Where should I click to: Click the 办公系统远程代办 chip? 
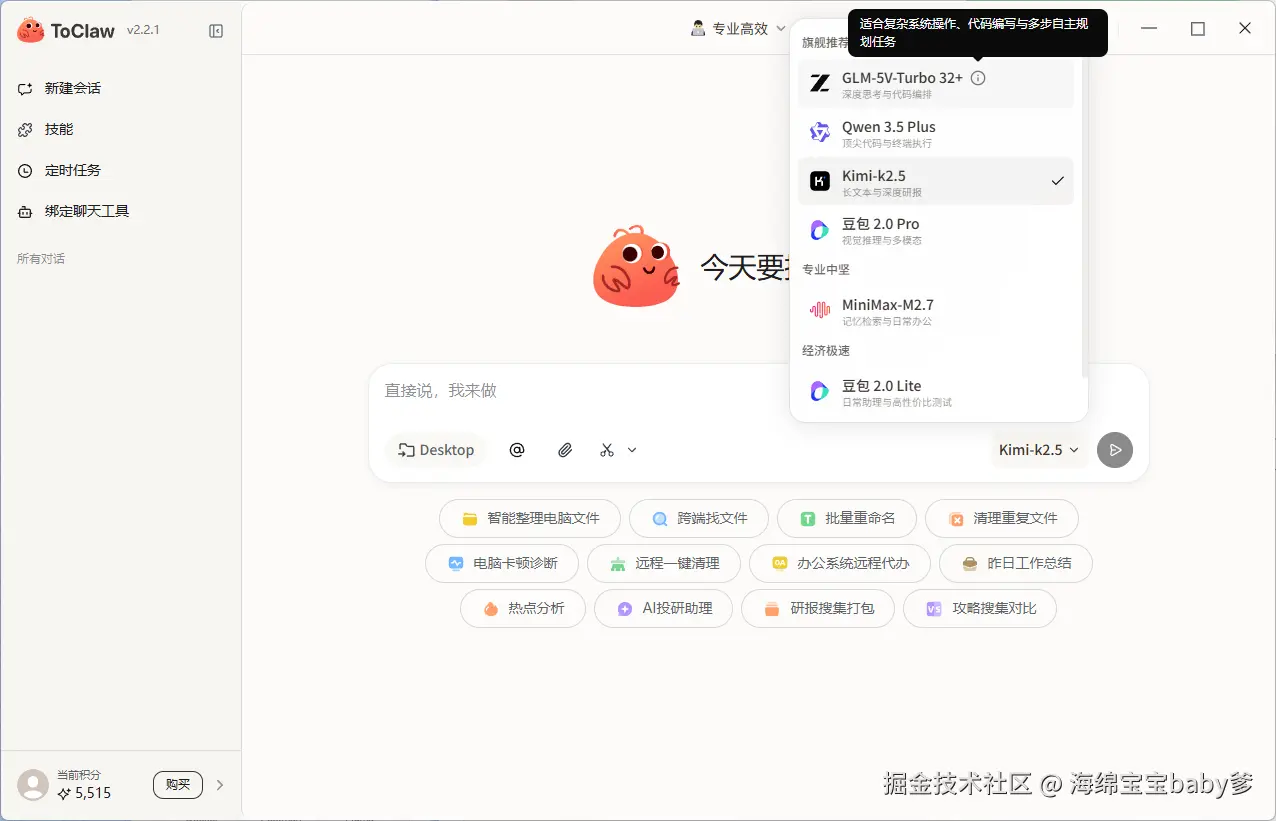point(840,563)
